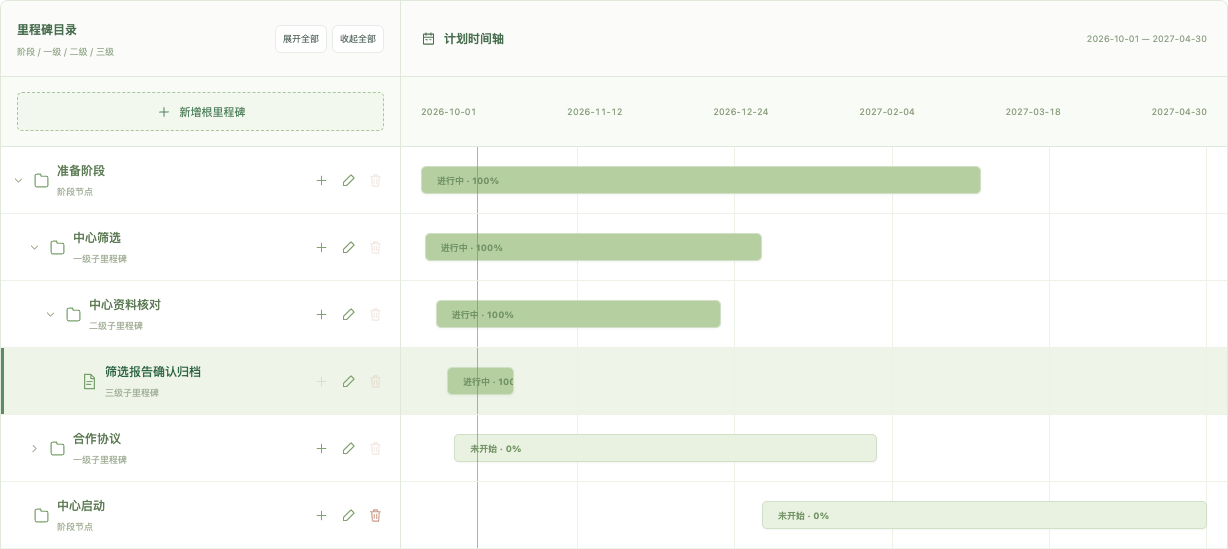The image size is (1228, 549).
Task: Add child milestone under 中心资料核对
Action: click(321, 315)
